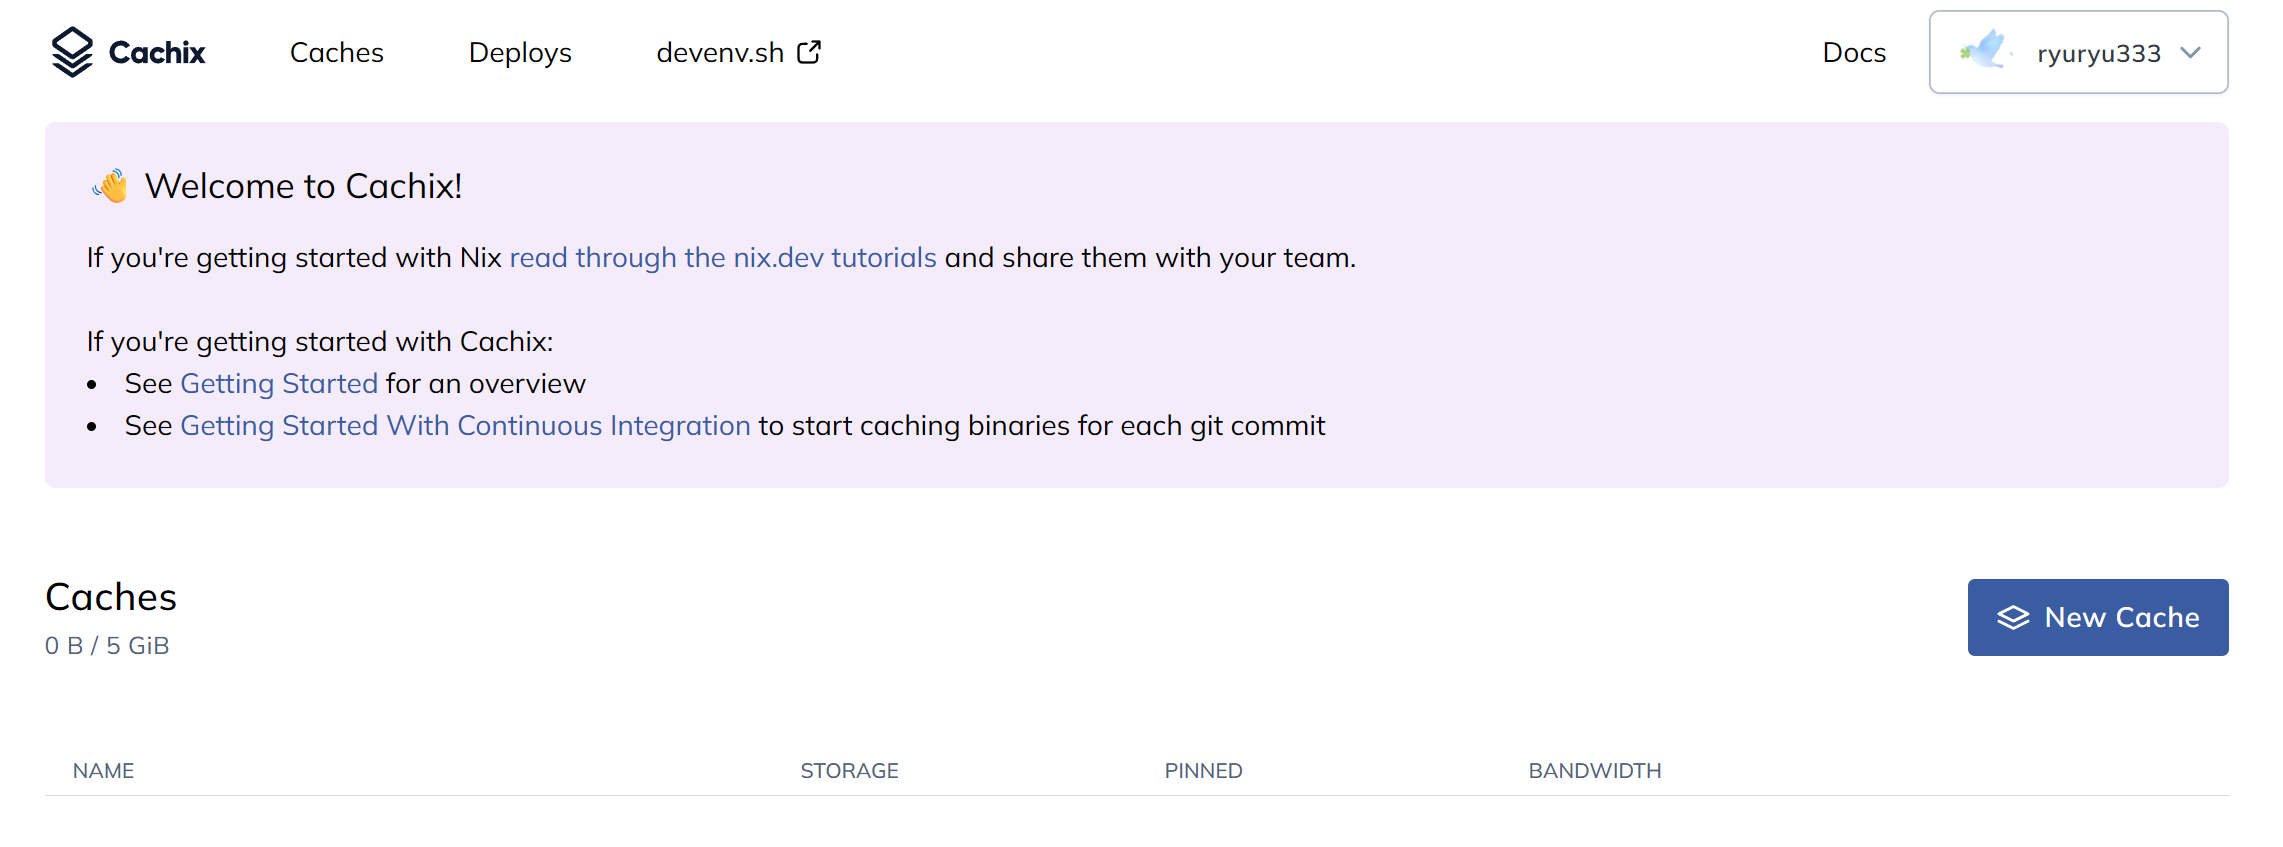The image size is (2283, 847).
Task: Click the NAME column header
Action: pyautogui.click(x=103, y=771)
